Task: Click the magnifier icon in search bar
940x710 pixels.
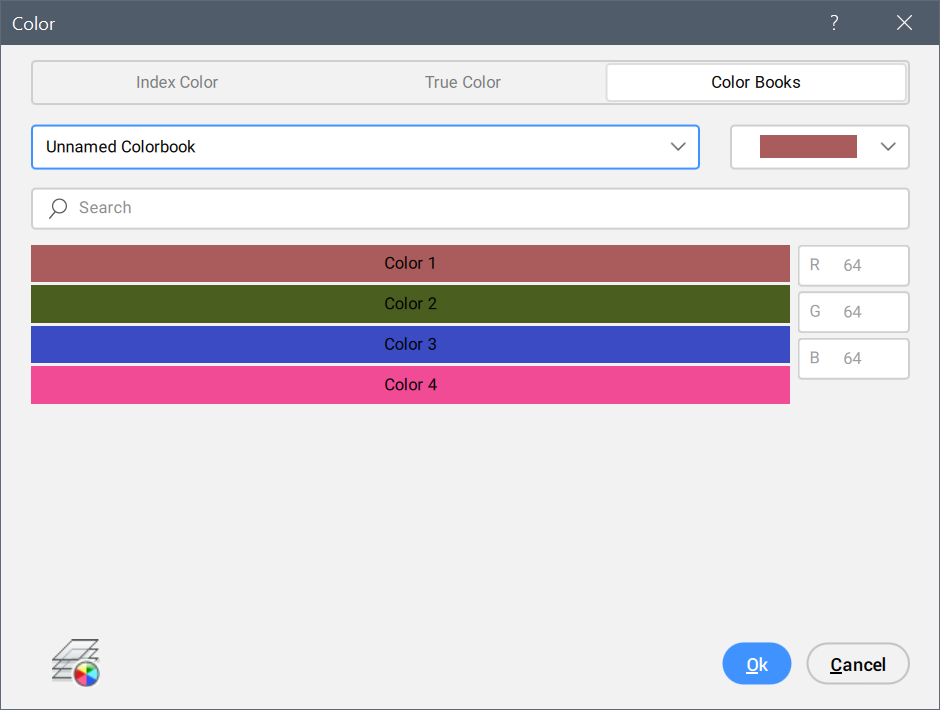Action: pyautogui.click(x=59, y=208)
